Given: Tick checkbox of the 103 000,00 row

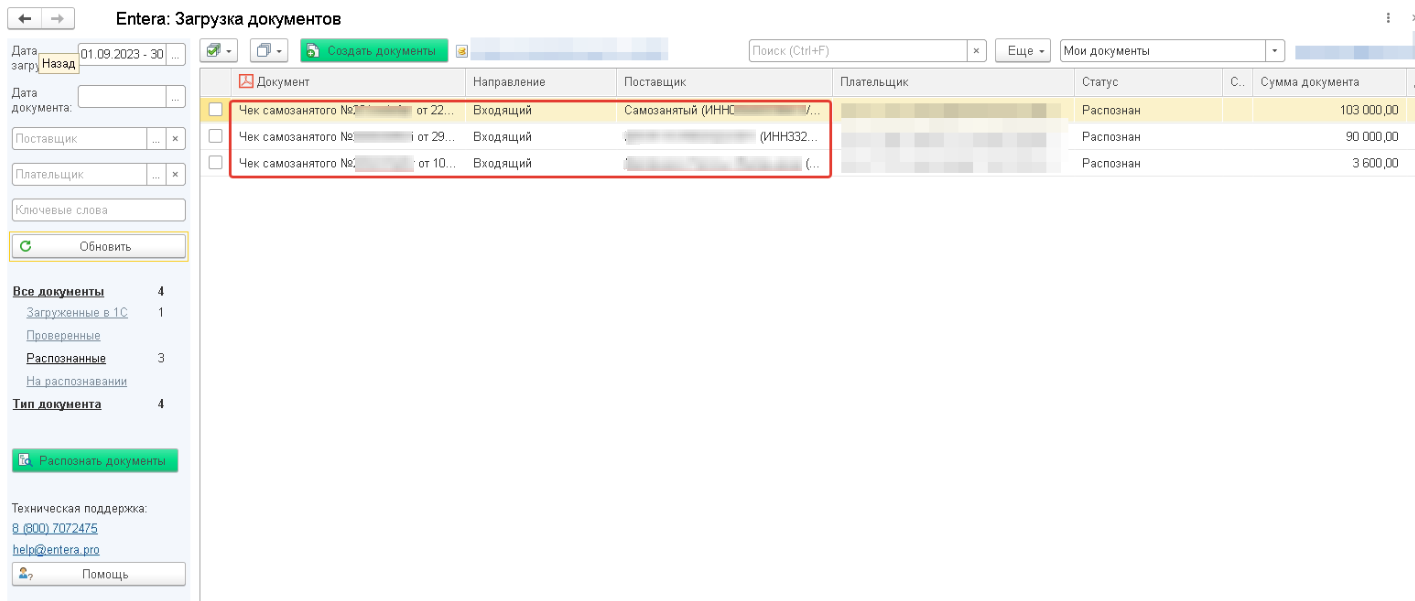Looking at the screenshot, I should [215, 110].
